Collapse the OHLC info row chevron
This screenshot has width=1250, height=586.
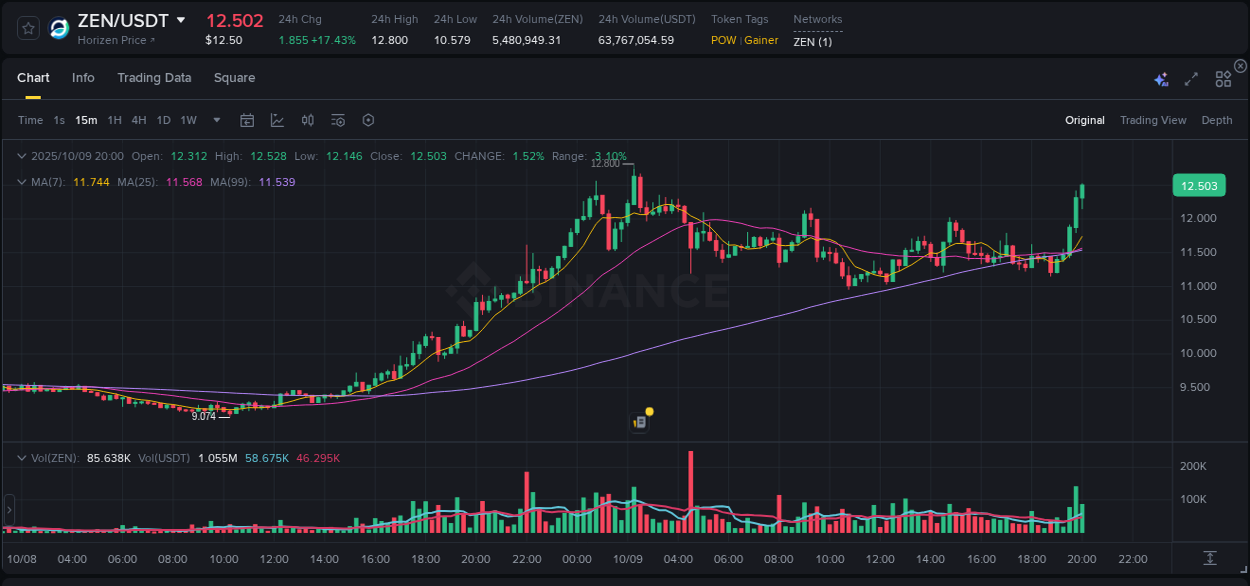(x=22, y=156)
